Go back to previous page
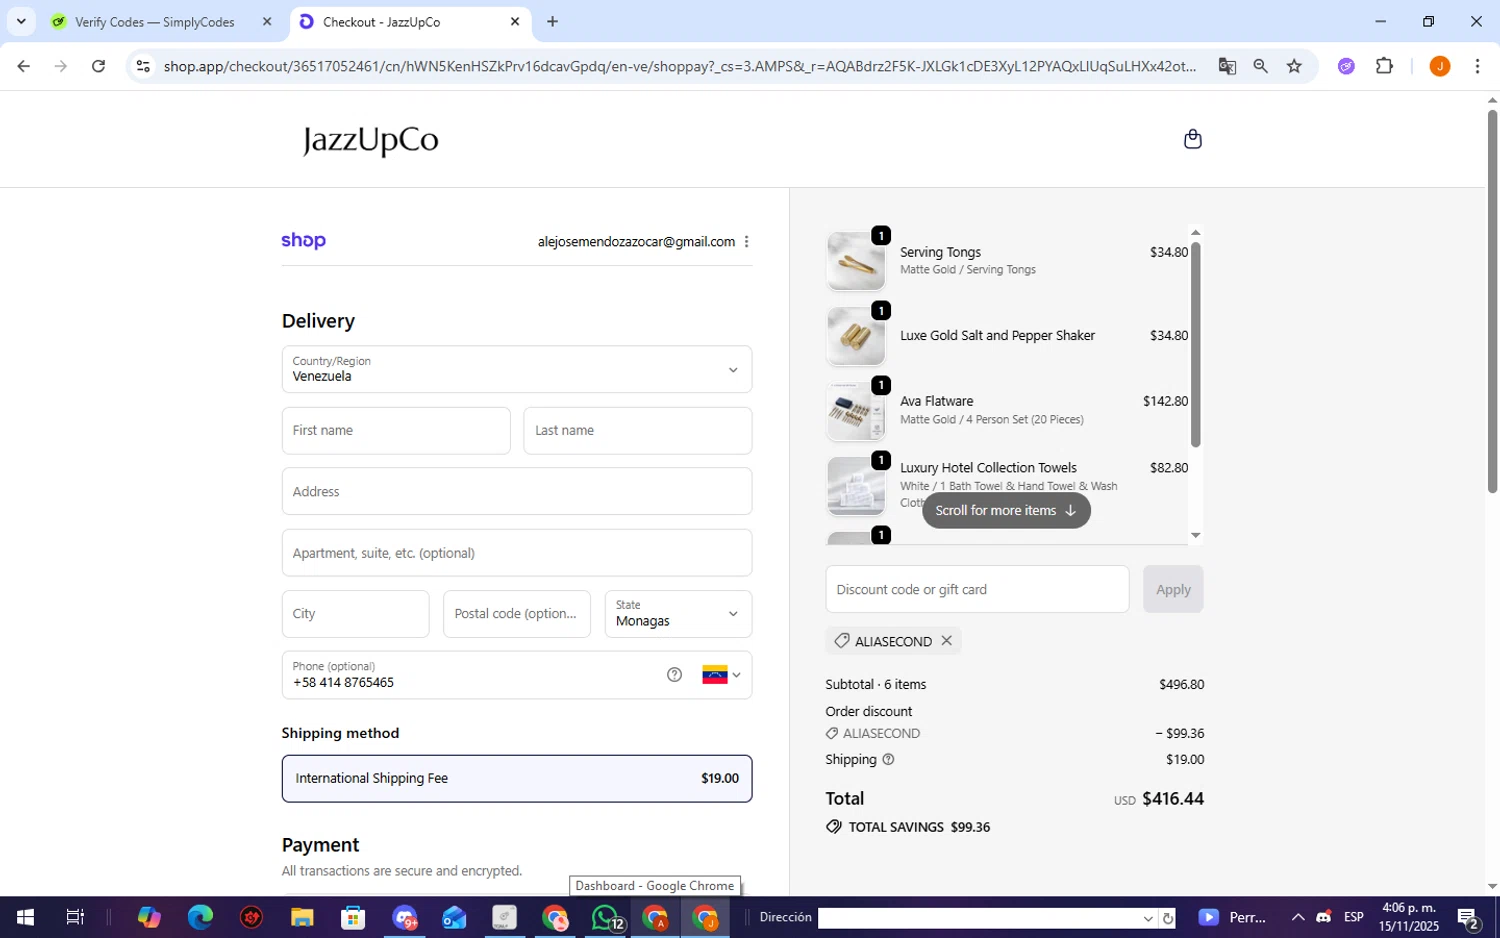The width and height of the screenshot is (1500, 938). [x=24, y=66]
